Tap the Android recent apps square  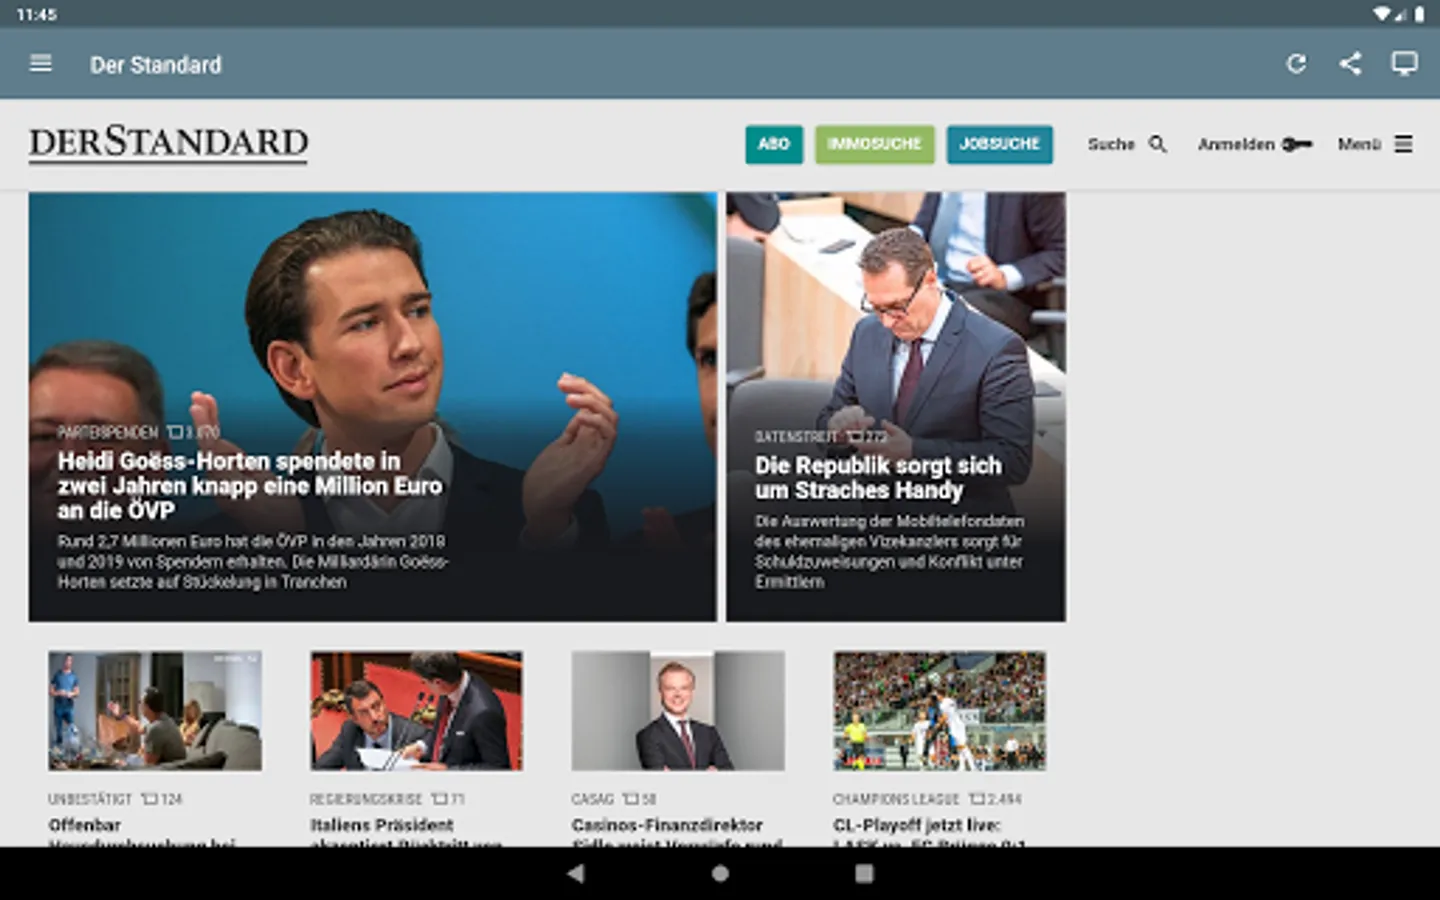click(x=864, y=873)
